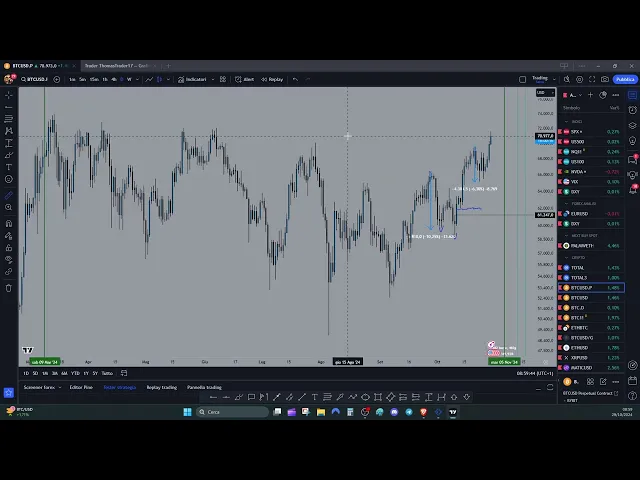Open the Alerts clock icon in right sidebar
Image resolution: width=640 pixels, height=480 pixels.
(x=632, y=110)
